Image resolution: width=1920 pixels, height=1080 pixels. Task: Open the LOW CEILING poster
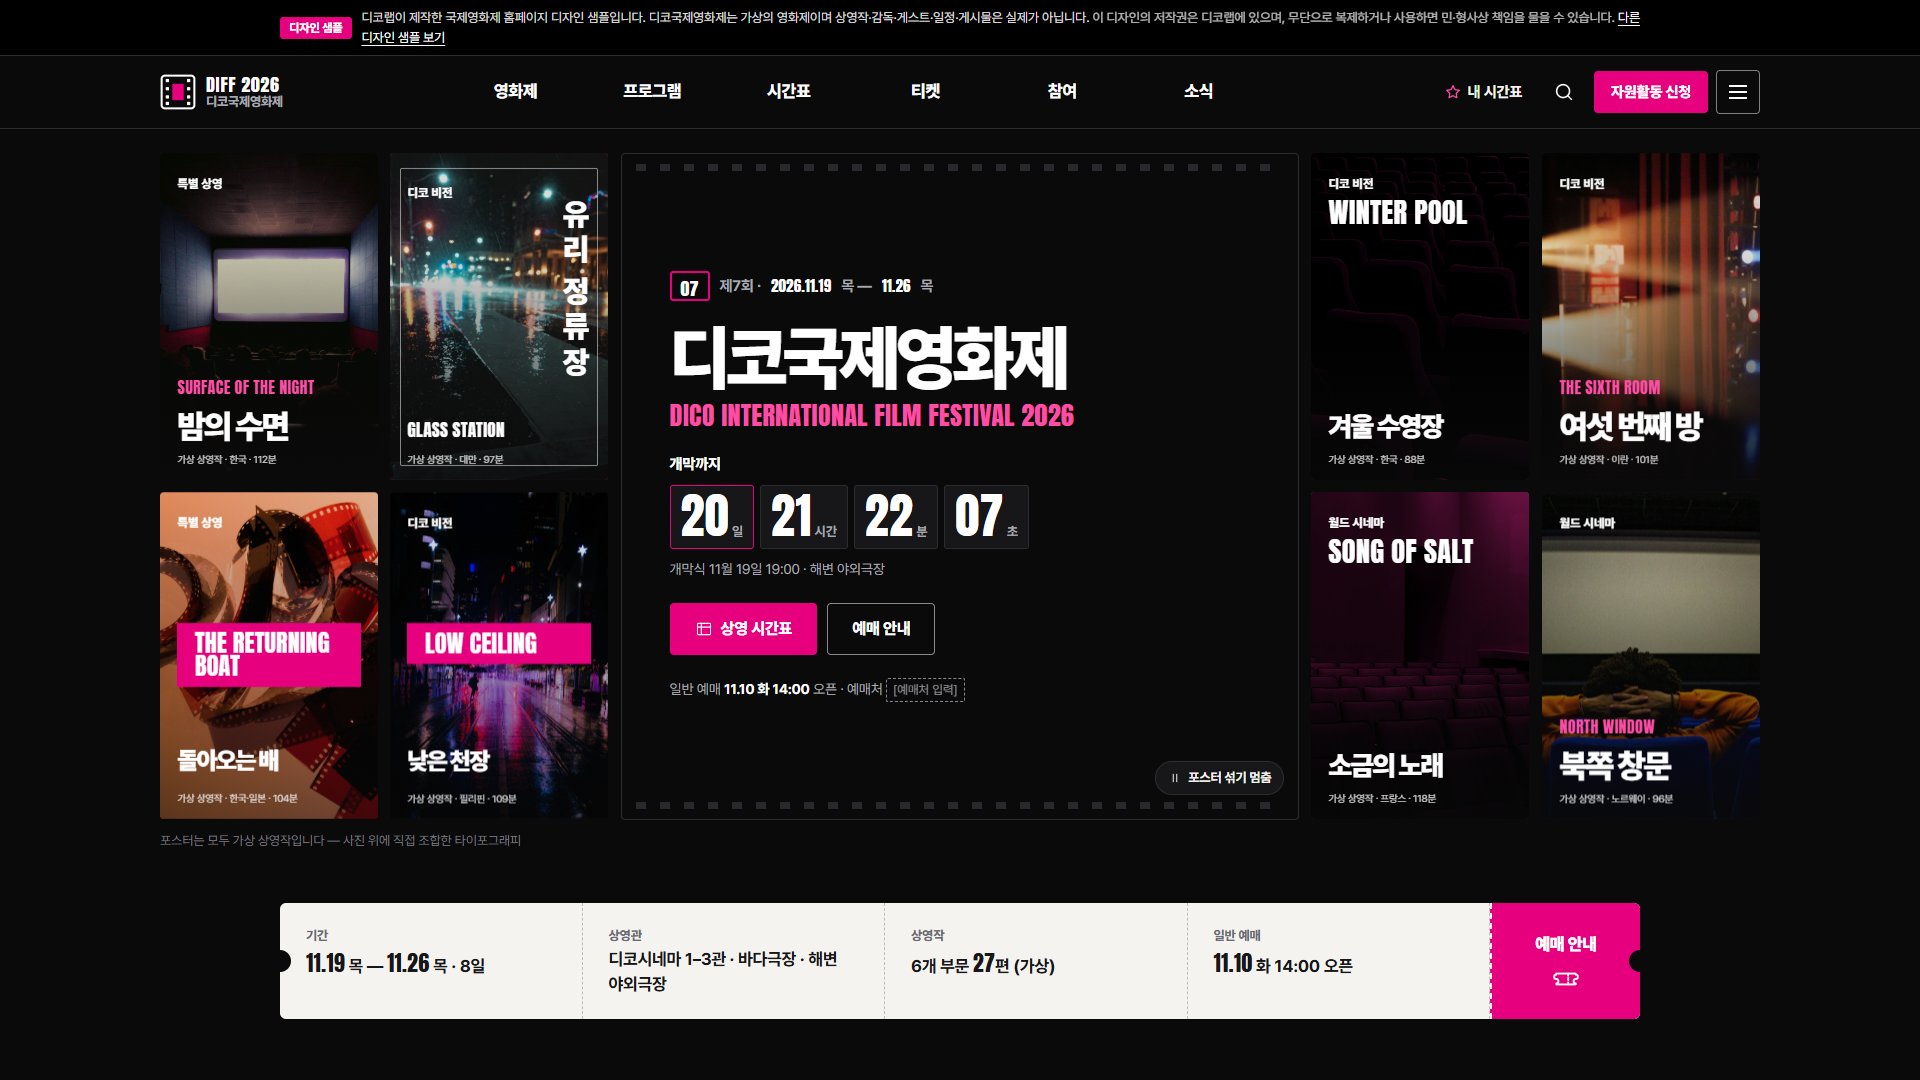click(499, 655)
